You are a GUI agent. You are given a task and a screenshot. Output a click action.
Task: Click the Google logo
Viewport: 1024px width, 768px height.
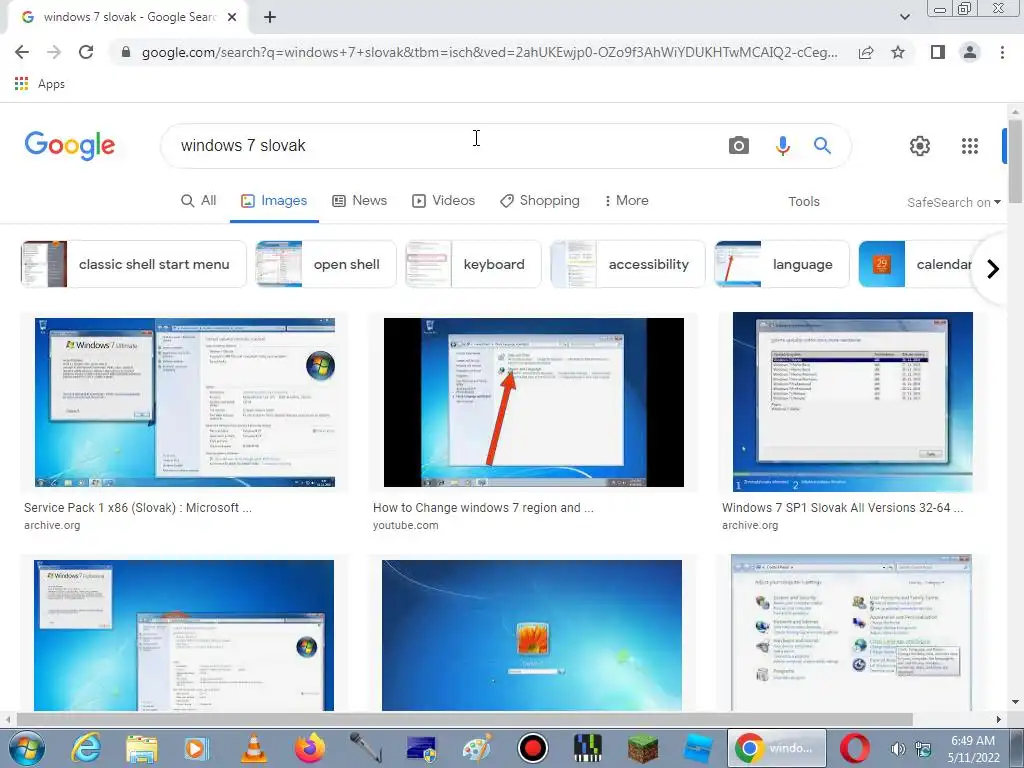tap(70, 145)
